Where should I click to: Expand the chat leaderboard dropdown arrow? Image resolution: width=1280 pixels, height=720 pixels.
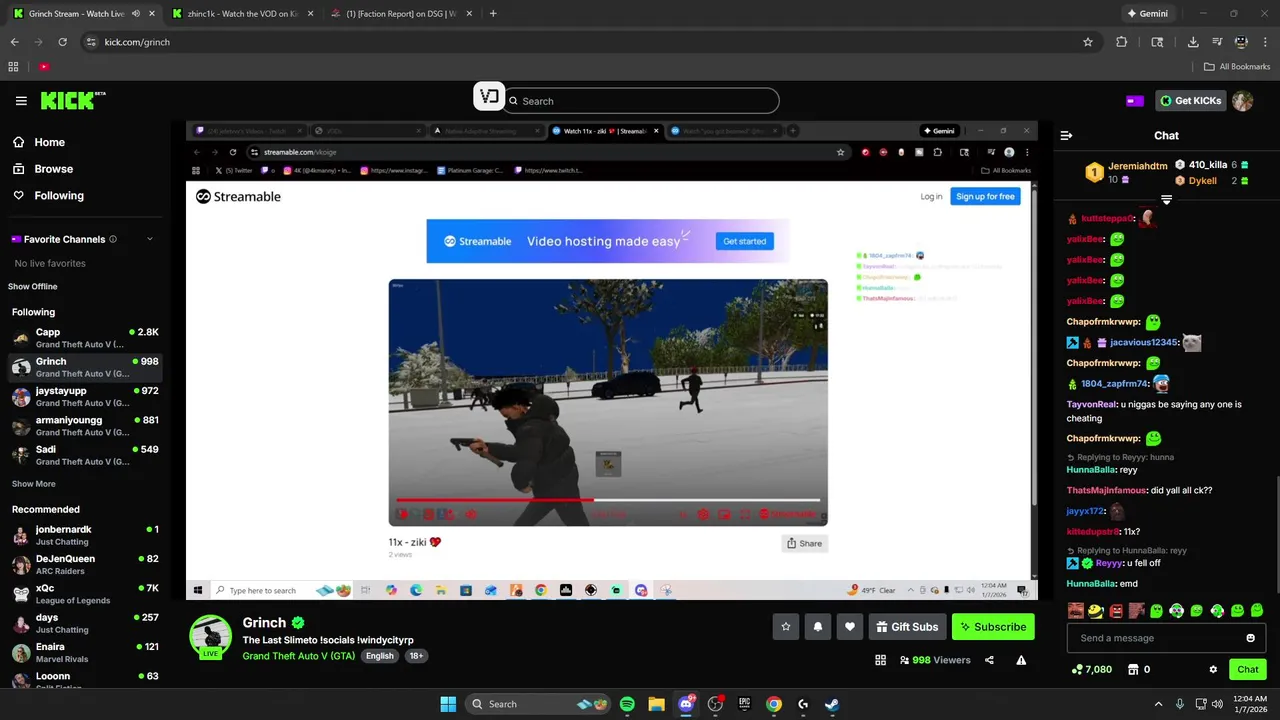pyautogui.click(x=1166, y=199)
